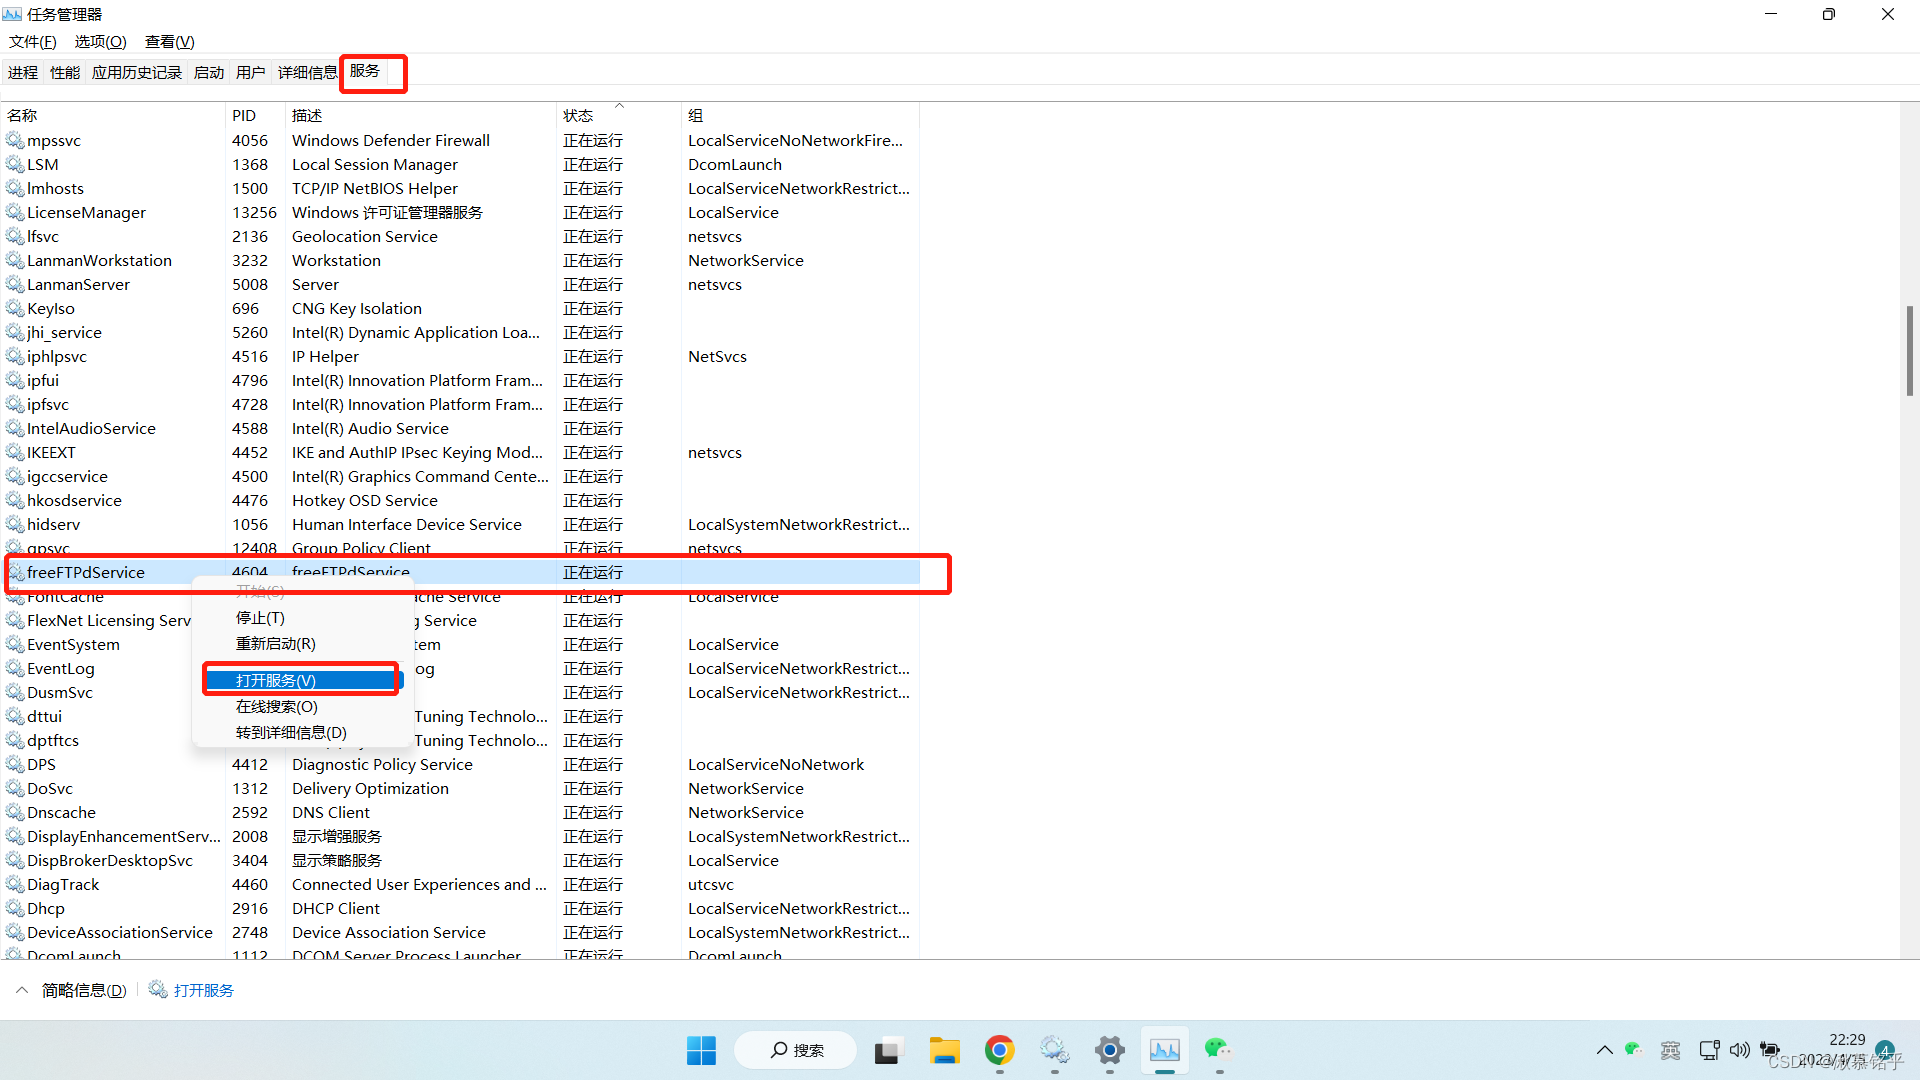This screenshot has height=1080, width=1920.
Task: Click the Settings gear in the taskbar
Action: pyautogui.click(x=1109, y=1050)
